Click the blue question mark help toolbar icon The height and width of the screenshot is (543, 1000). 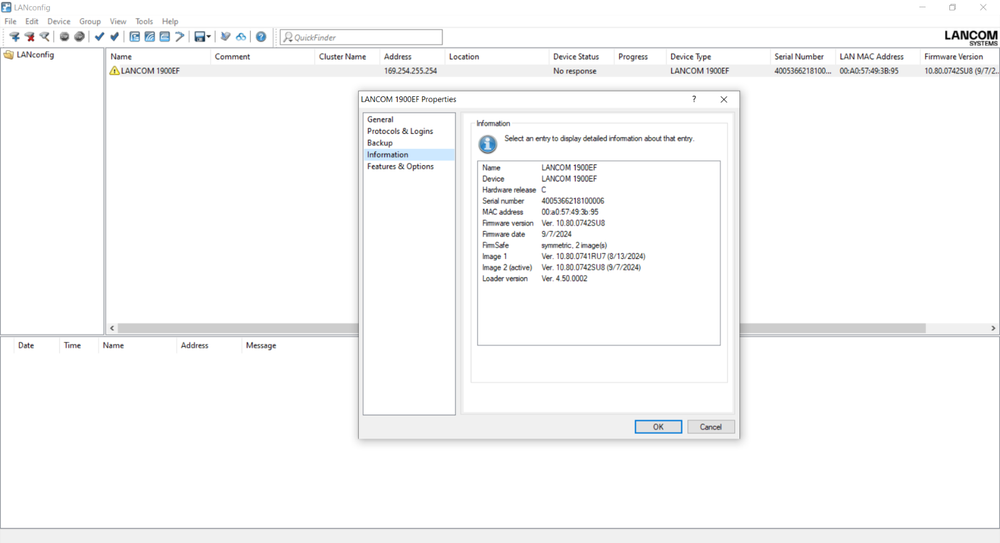(x=261, y=37)
